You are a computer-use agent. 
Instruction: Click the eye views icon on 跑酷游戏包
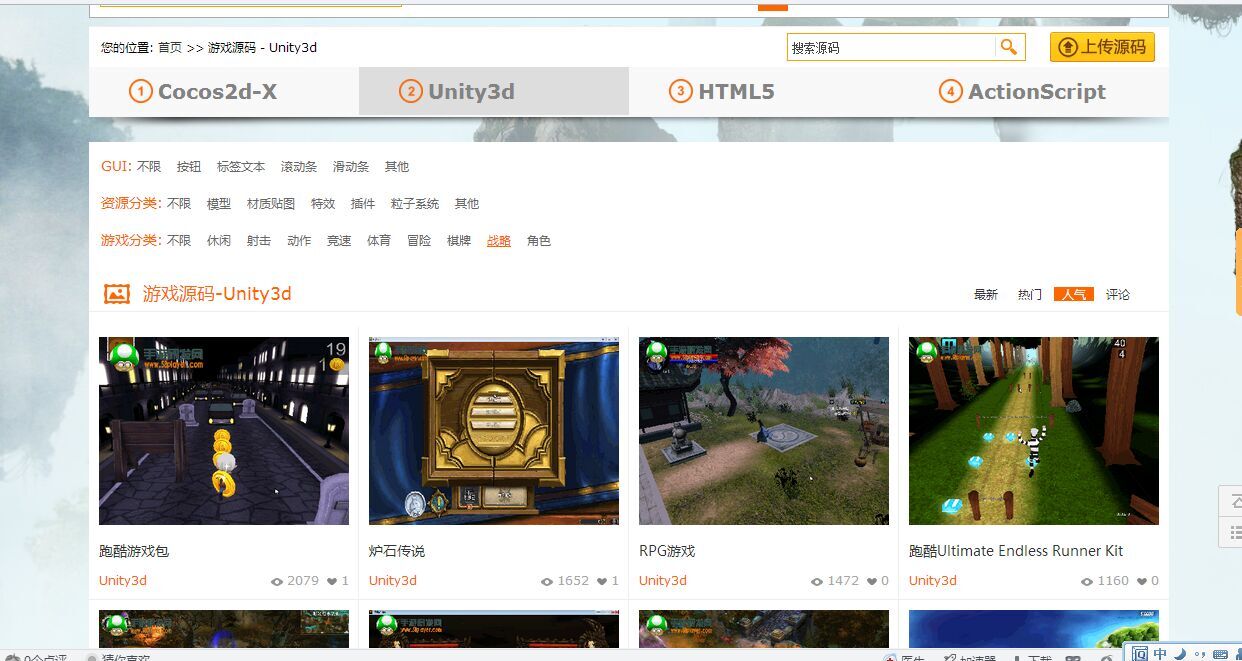point(277,581)
